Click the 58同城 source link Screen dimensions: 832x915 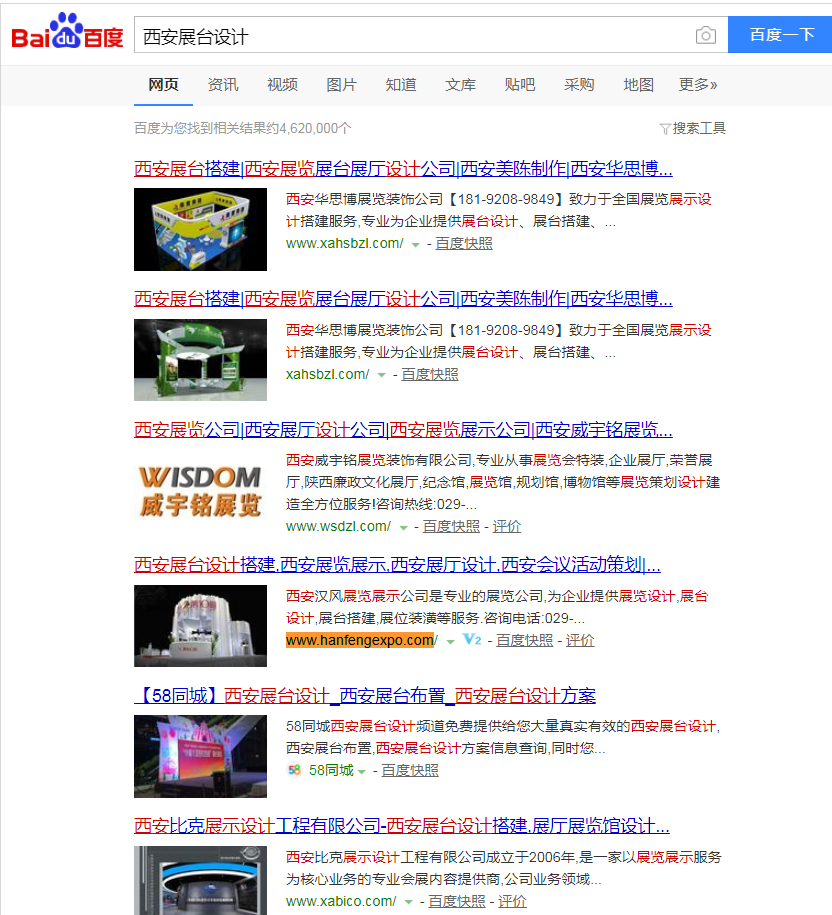331,770
